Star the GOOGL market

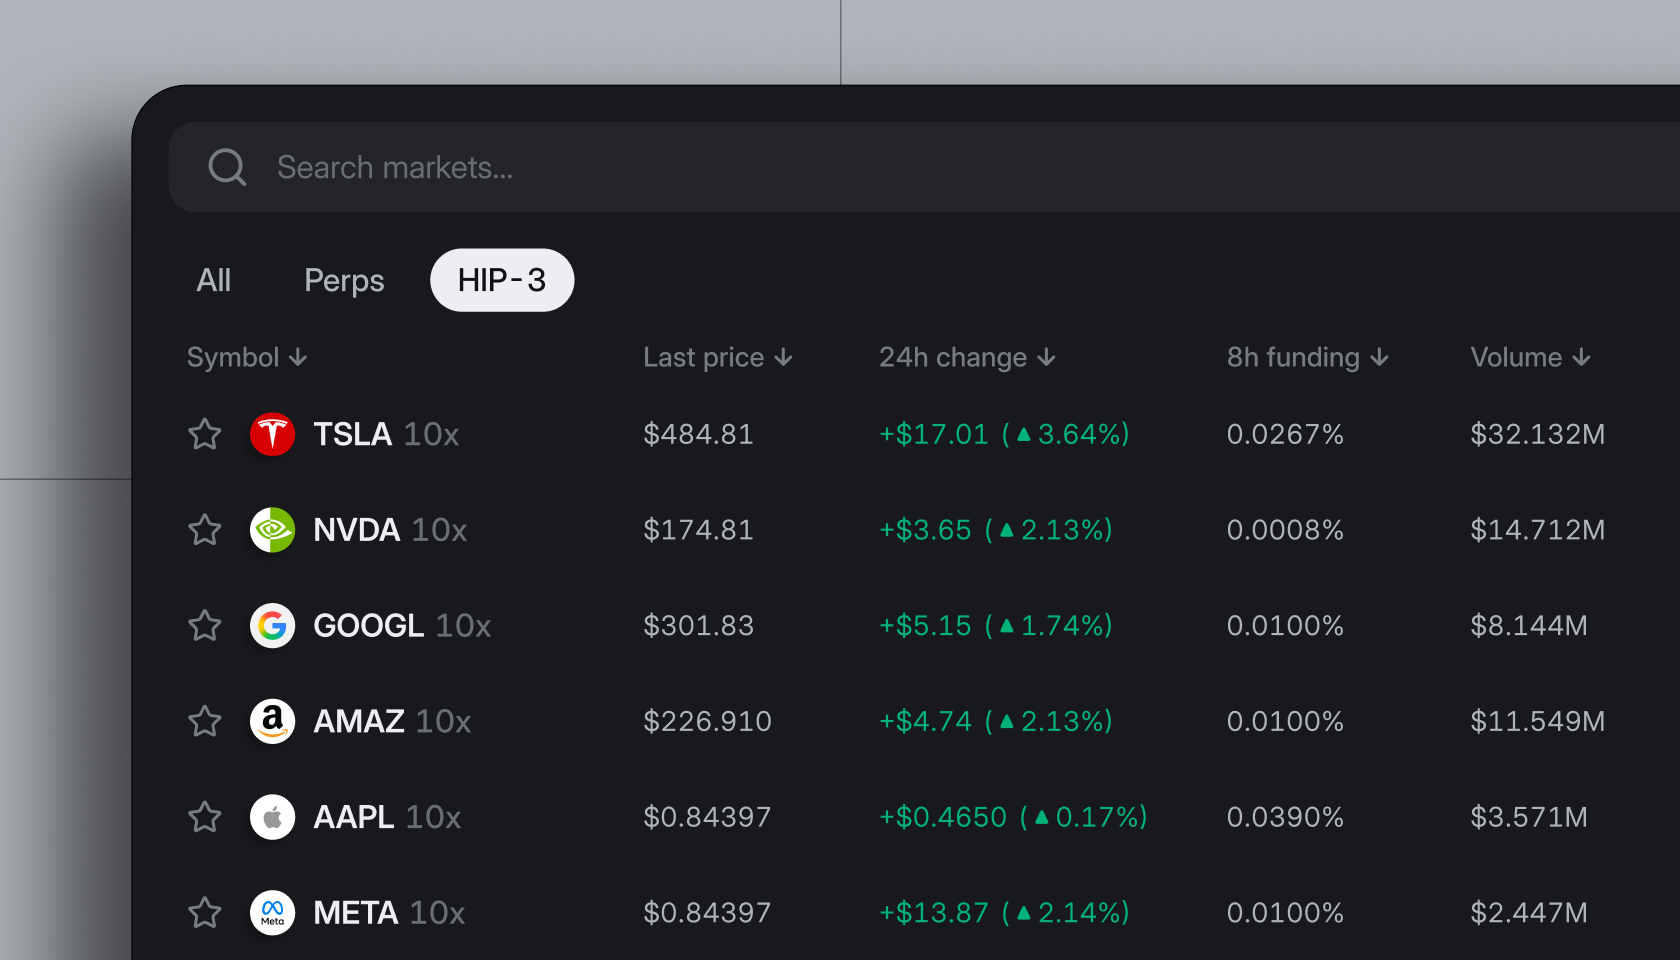205,626
